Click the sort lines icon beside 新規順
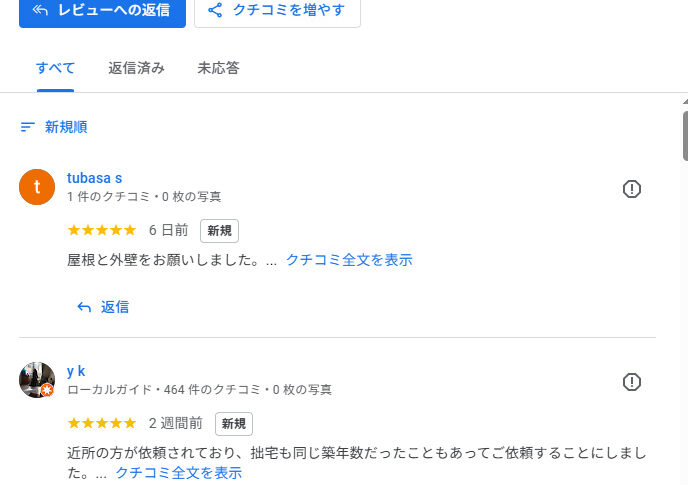Screen dimensions: 688x485 point(27,127)
